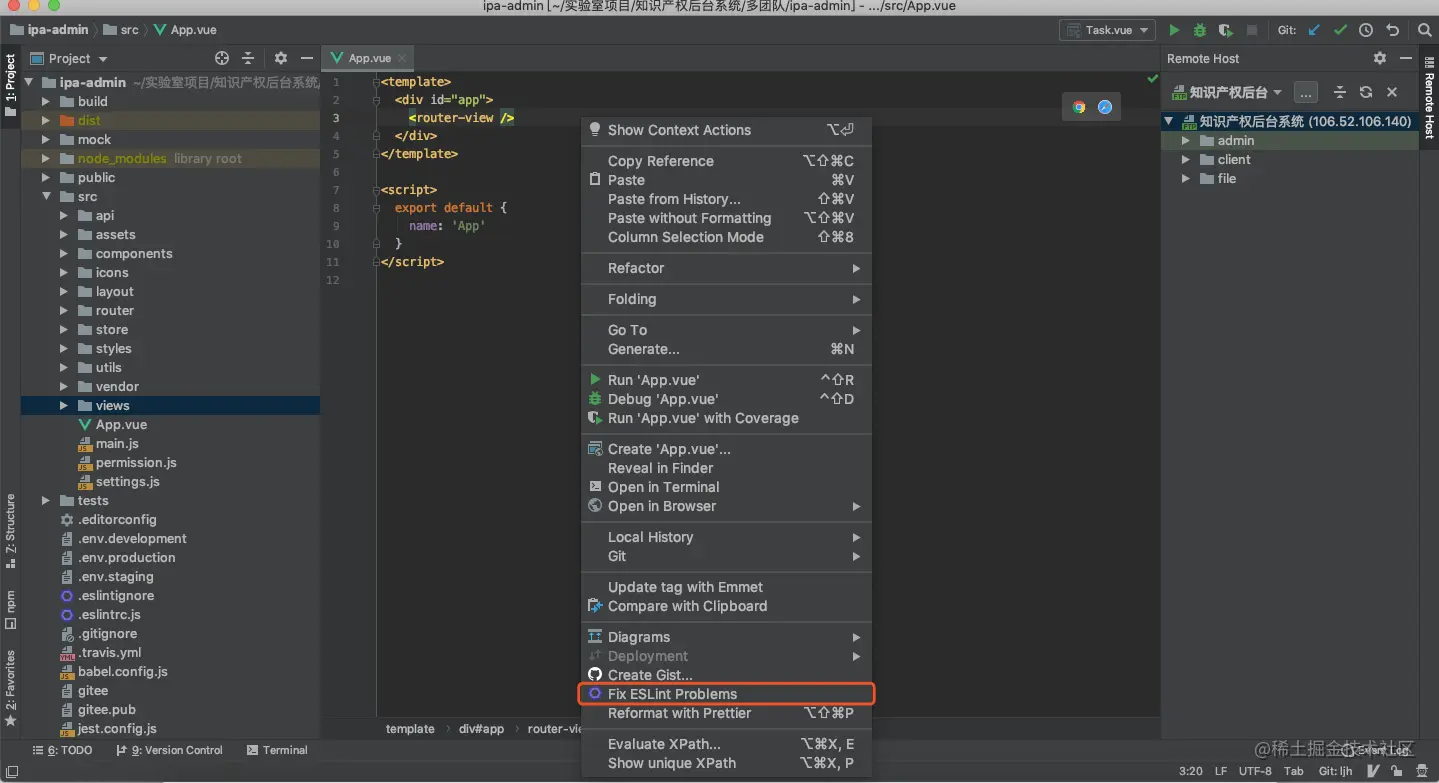This screenshot has width=1439, height=783.
Task: Open the Terminal tool window
Action: [x=277, y=750]
